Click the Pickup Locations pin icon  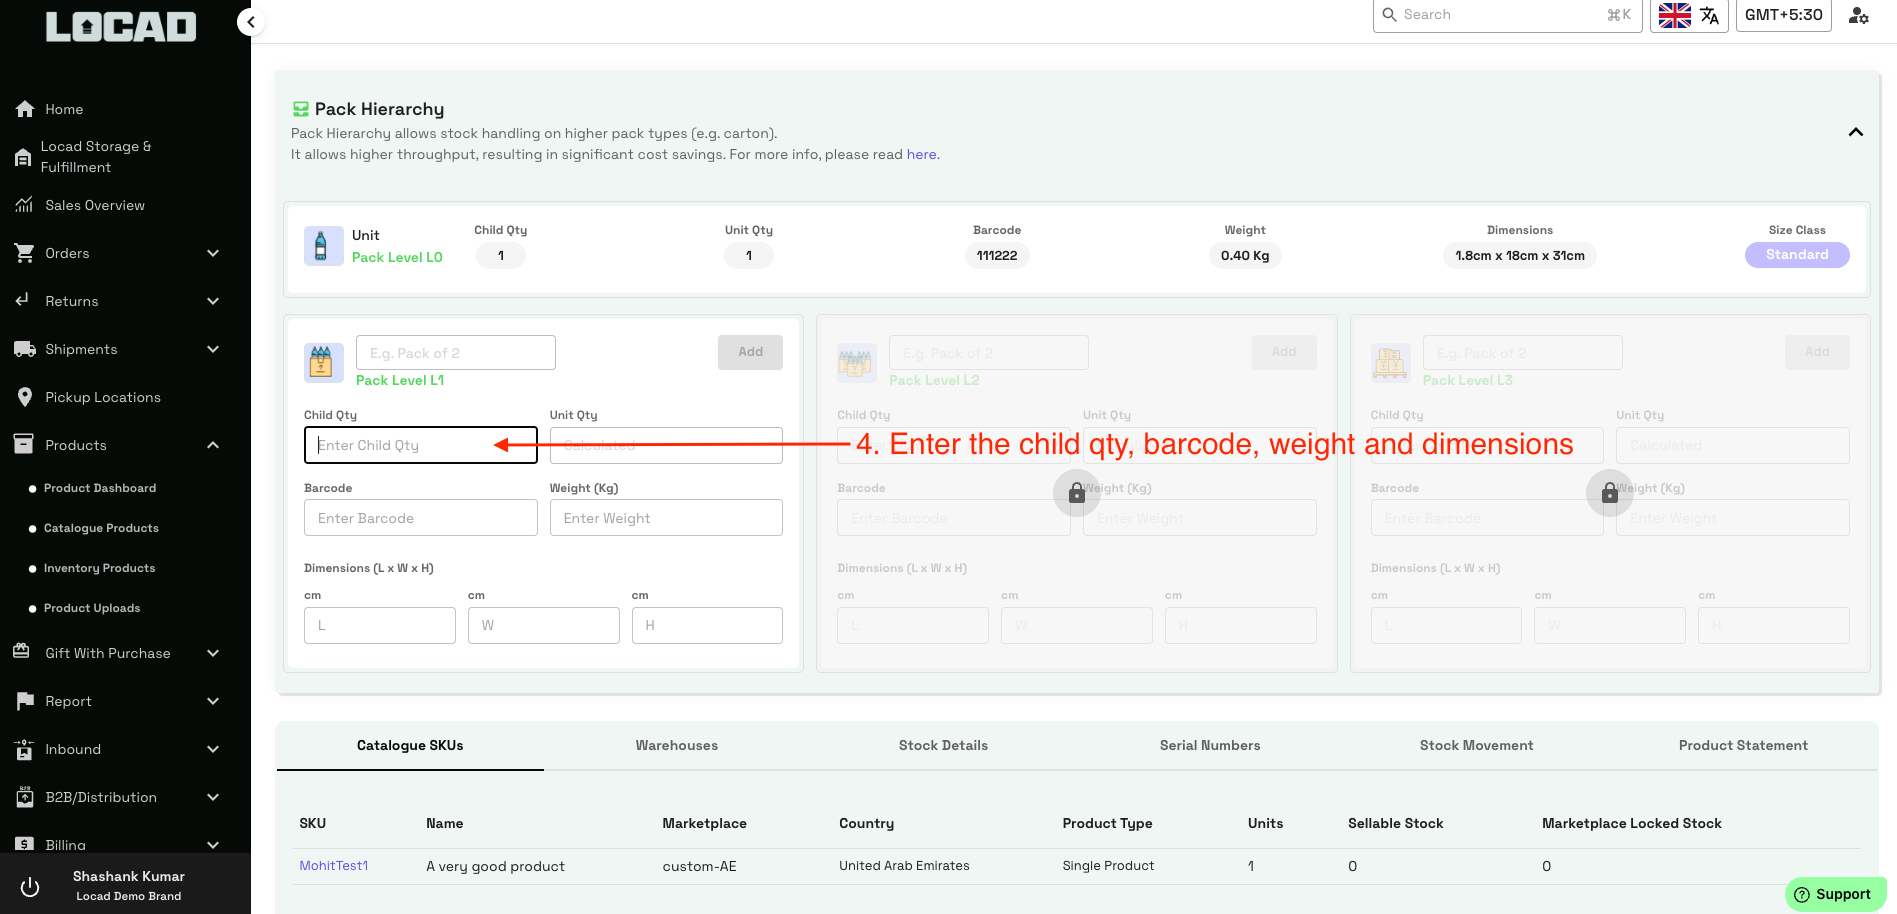point(25,397)
